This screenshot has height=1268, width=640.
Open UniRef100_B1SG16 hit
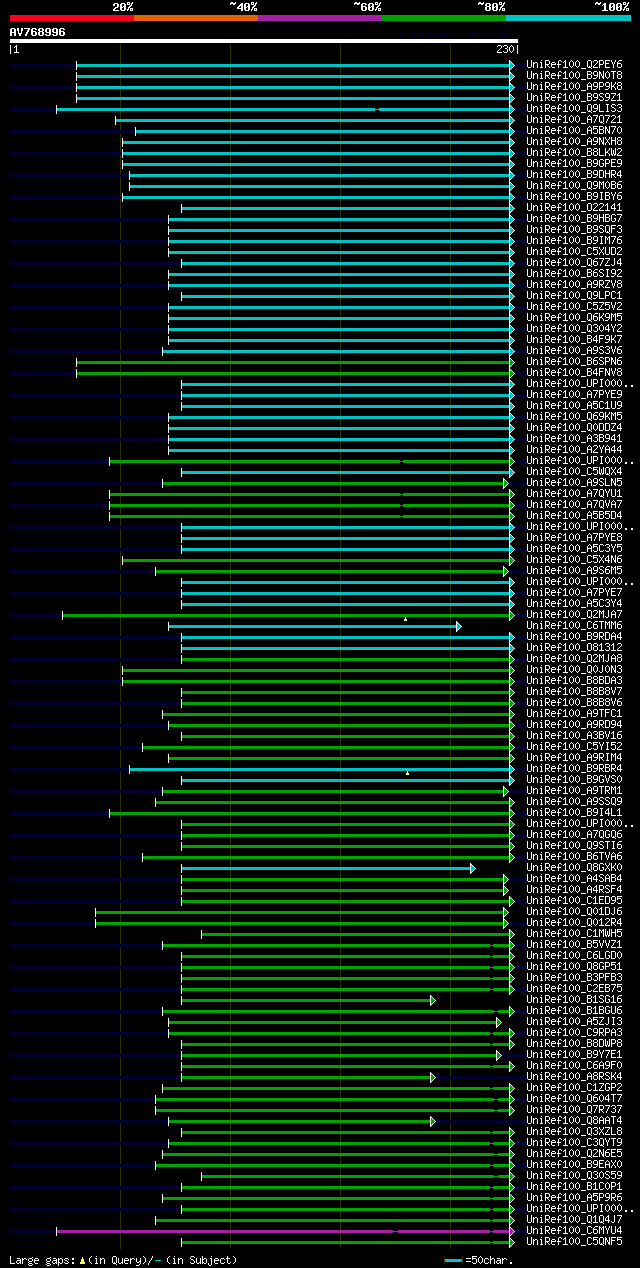(574, 1000)
